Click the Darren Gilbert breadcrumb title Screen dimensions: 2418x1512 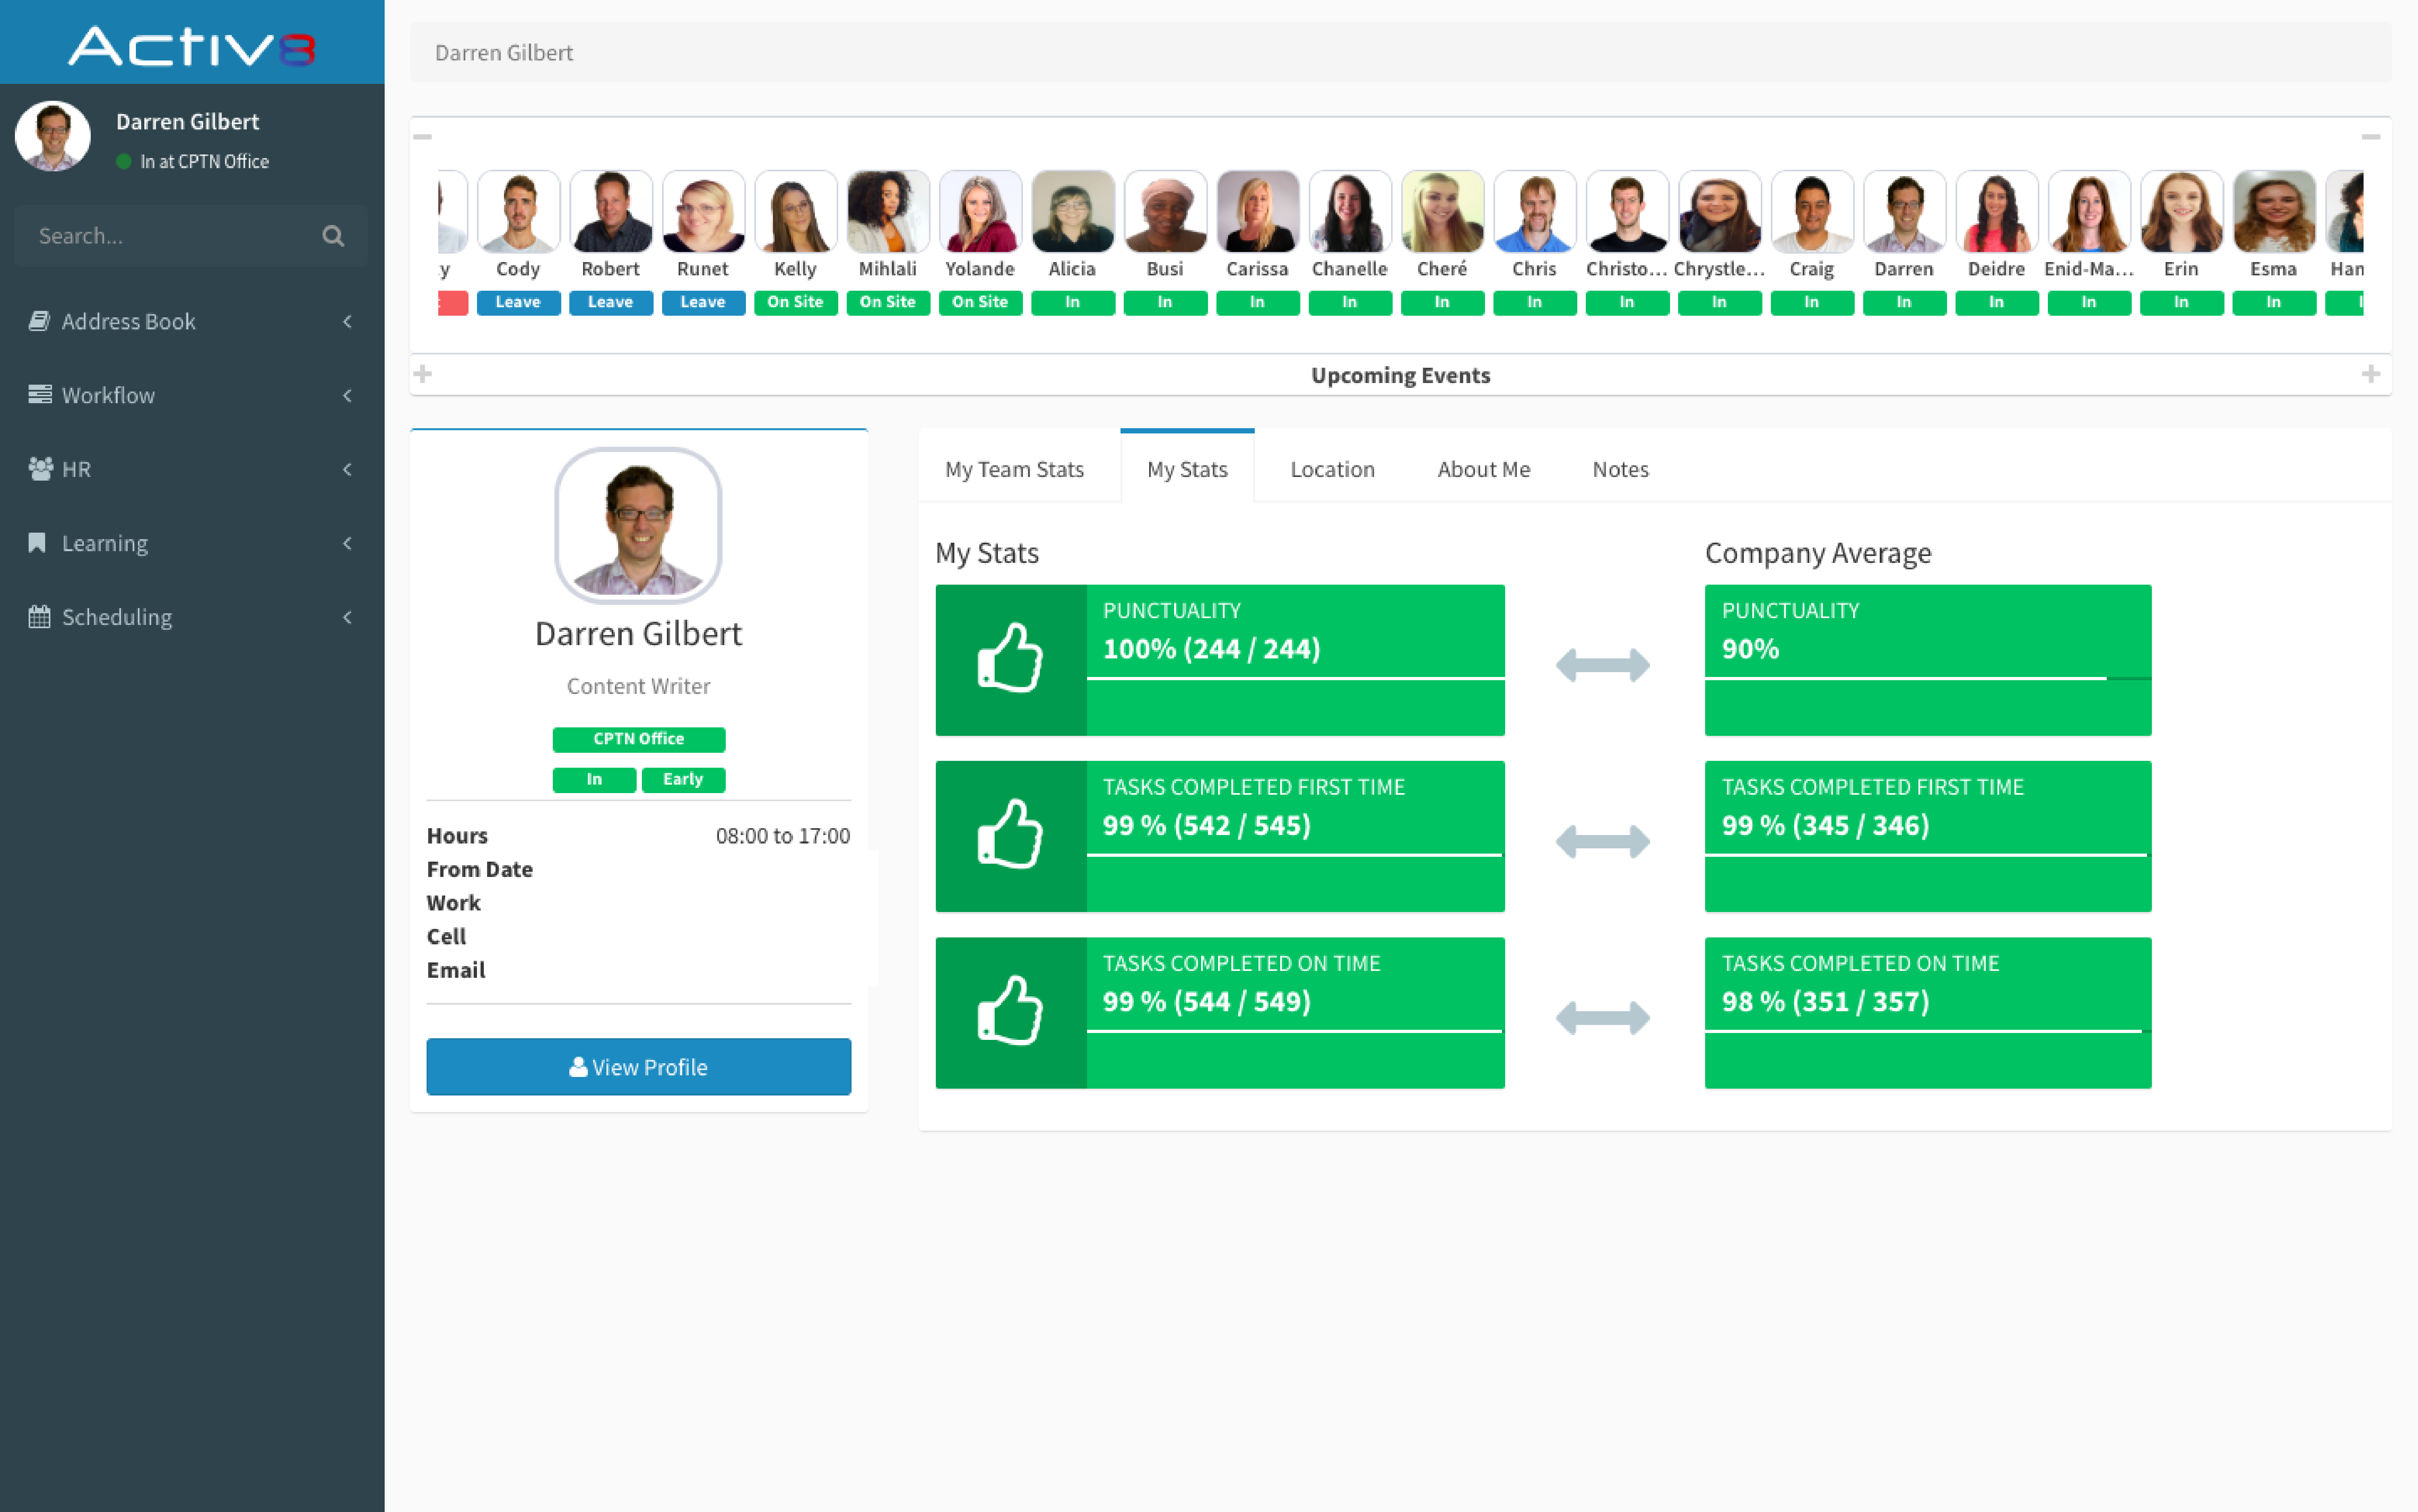pos(504,53)
